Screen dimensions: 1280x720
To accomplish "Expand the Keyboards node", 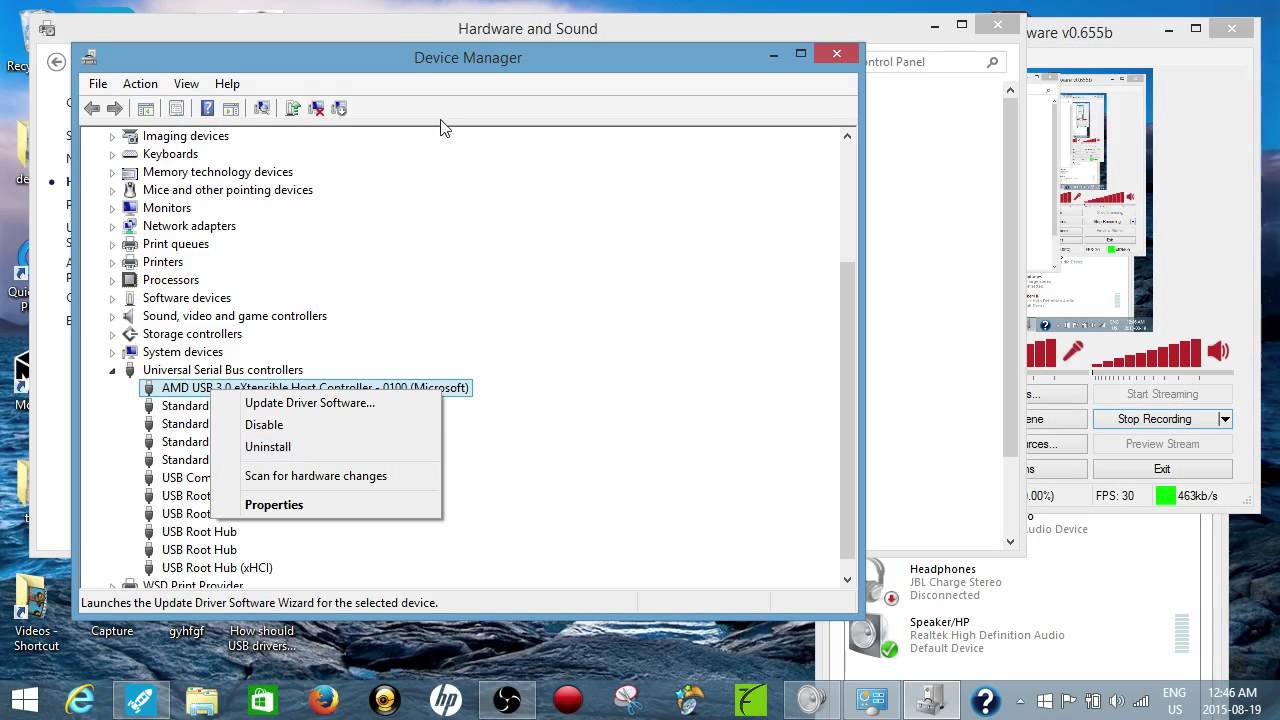I will 113,155.
